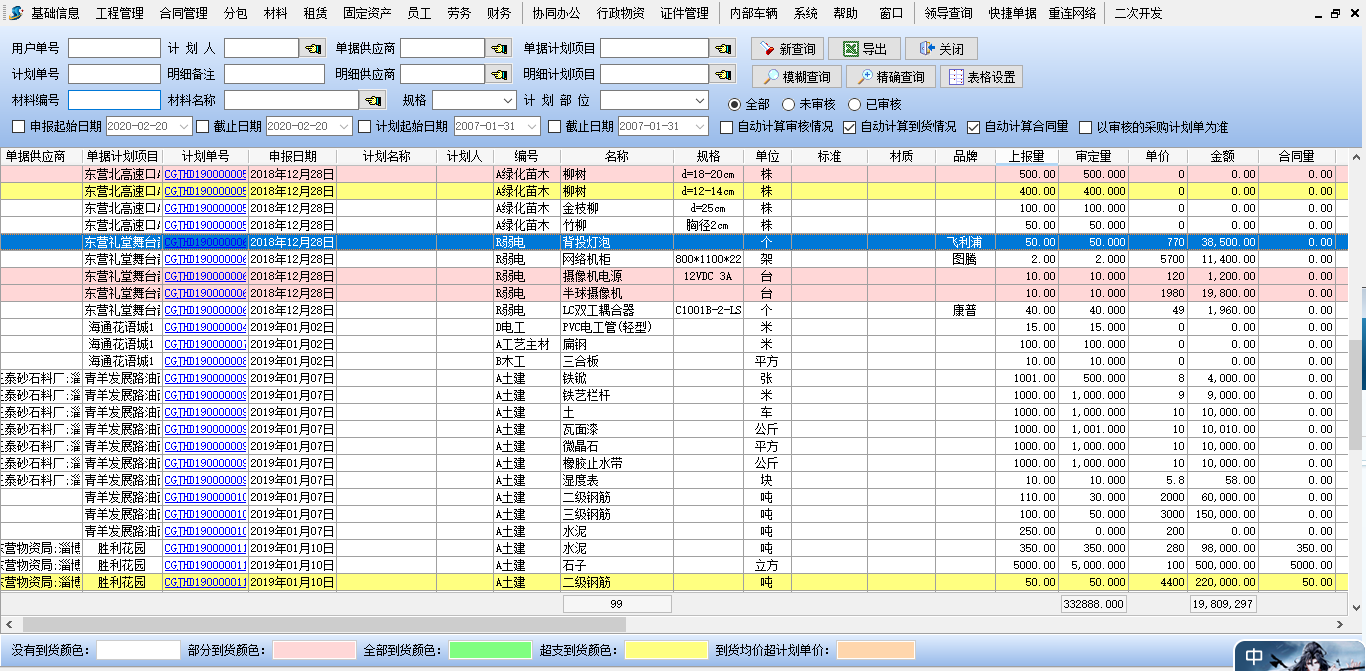The width and height of the screenshot is (1366, 671).
Task: Click the lookup icon beside 计划人 field
Action: pyautogui.click(x=313, y=48)
